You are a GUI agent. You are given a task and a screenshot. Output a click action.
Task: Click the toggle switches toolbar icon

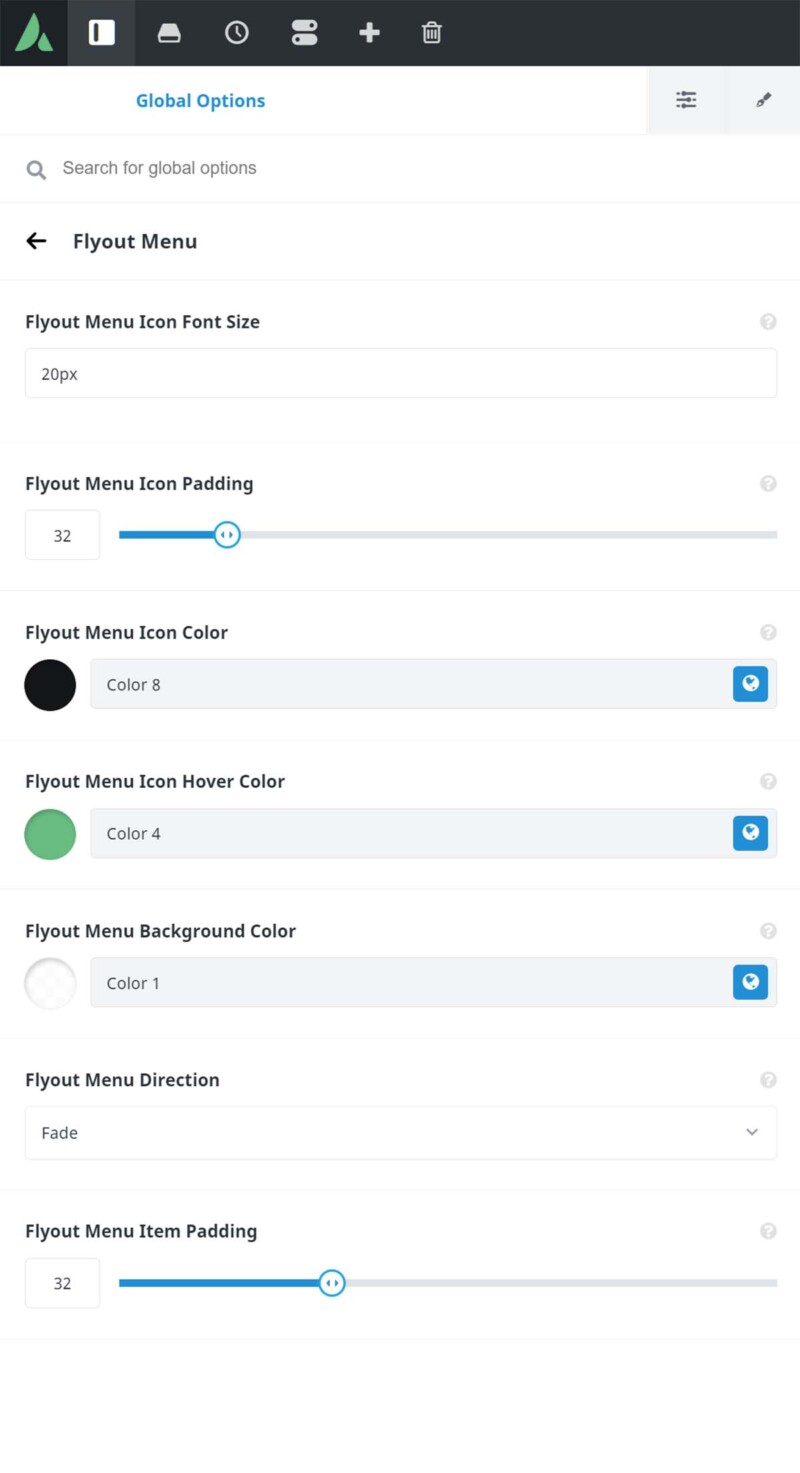304,32
